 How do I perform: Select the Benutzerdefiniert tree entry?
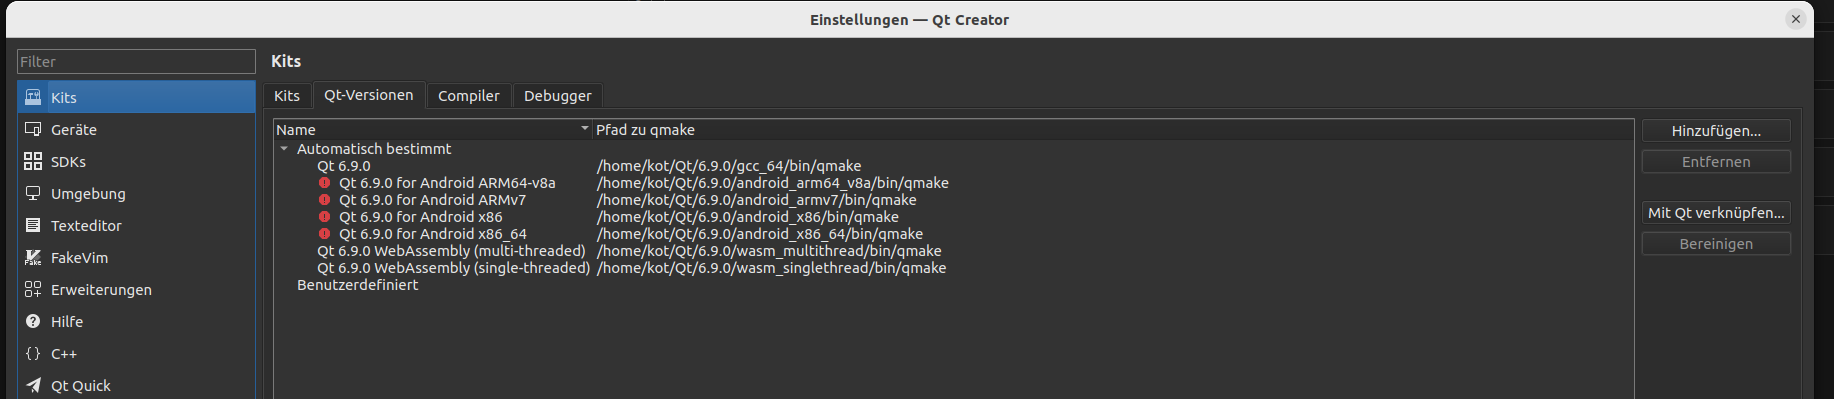[357, 285]
